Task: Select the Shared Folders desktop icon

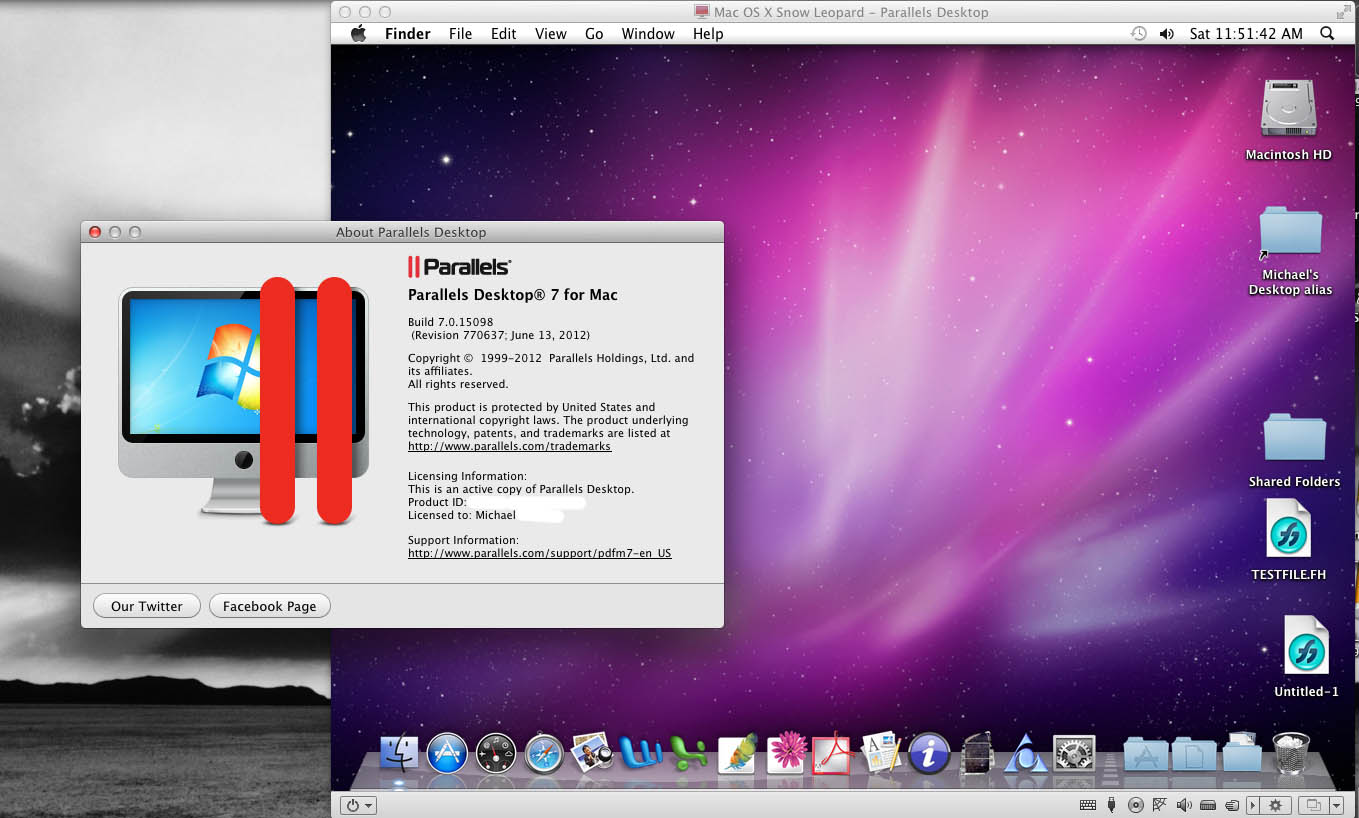Action: pyautogui.click(x=1294, y=439)
